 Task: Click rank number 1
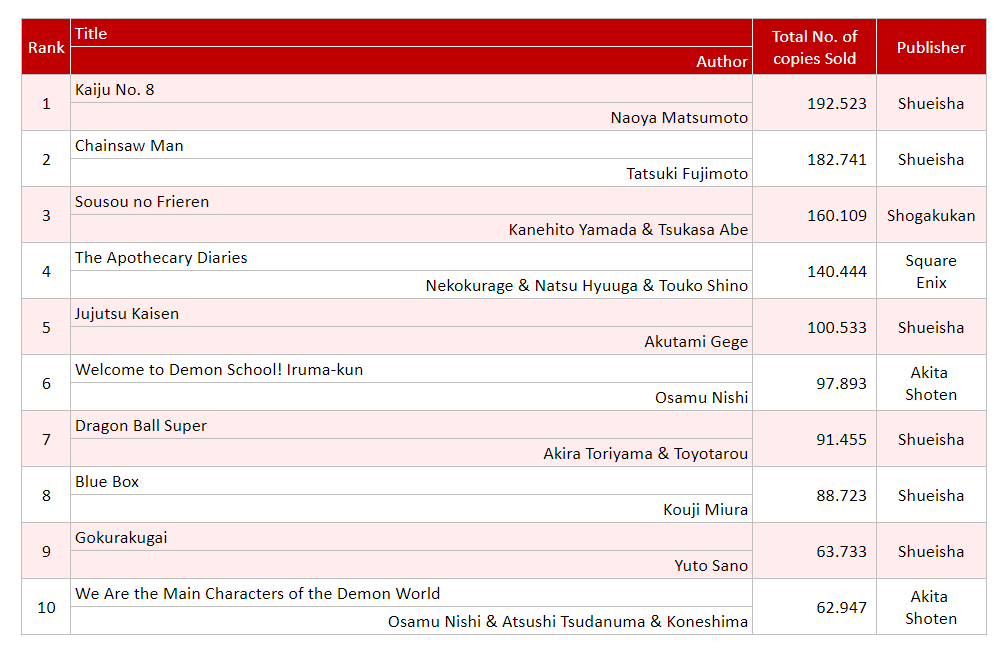pyautogui.click(x=46, y=104)
